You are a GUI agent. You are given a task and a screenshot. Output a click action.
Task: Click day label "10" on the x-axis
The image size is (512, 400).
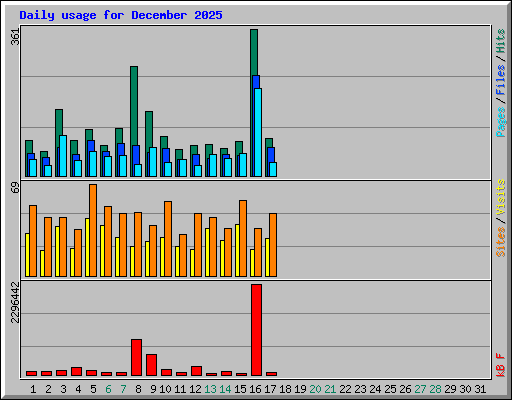pos(165,389)
